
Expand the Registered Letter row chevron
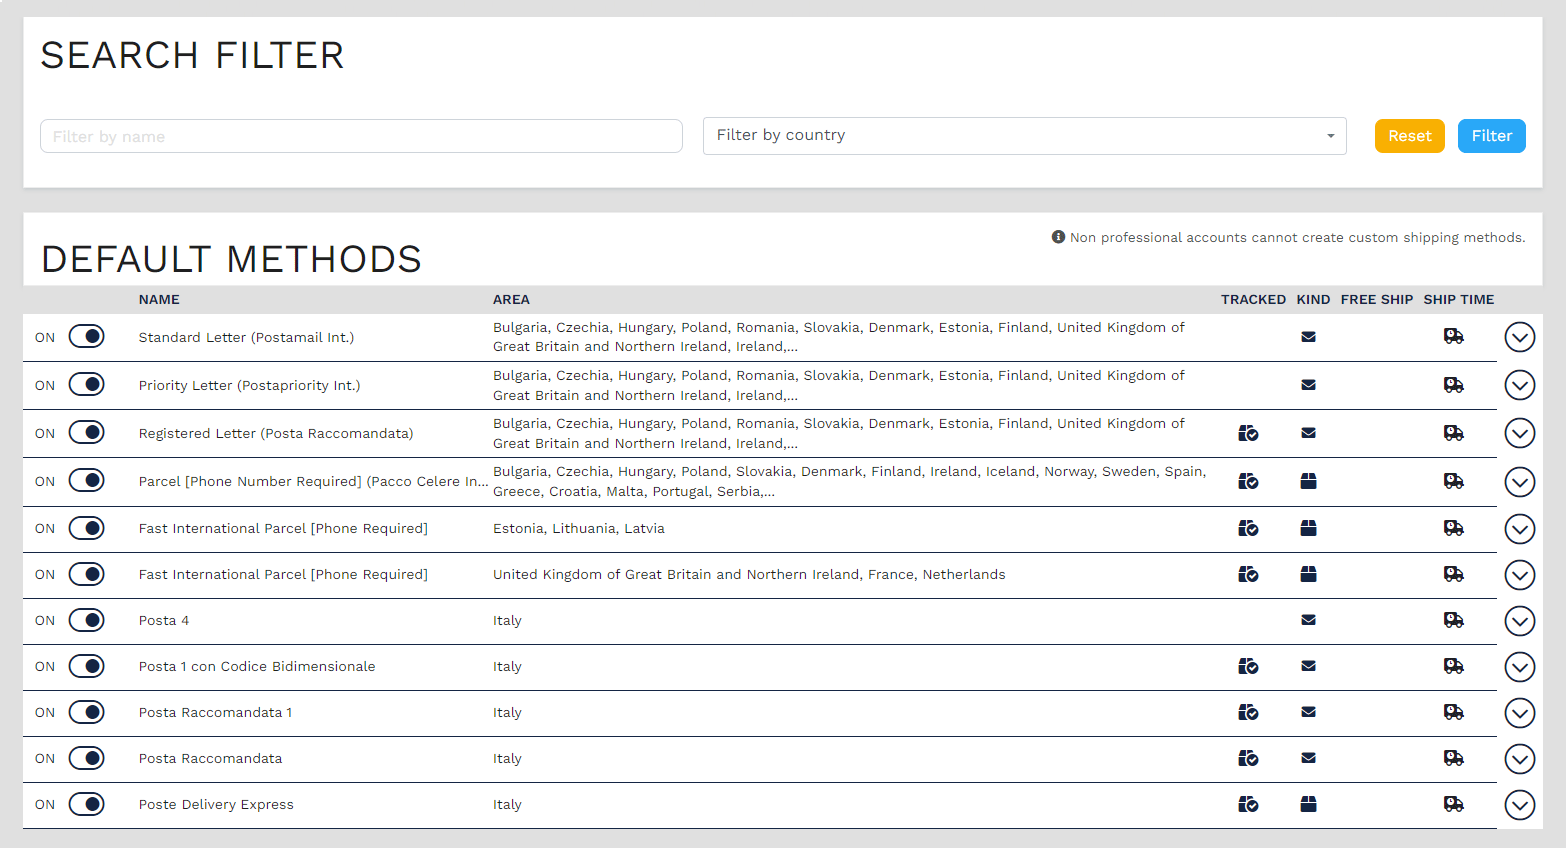(1520, 433)
